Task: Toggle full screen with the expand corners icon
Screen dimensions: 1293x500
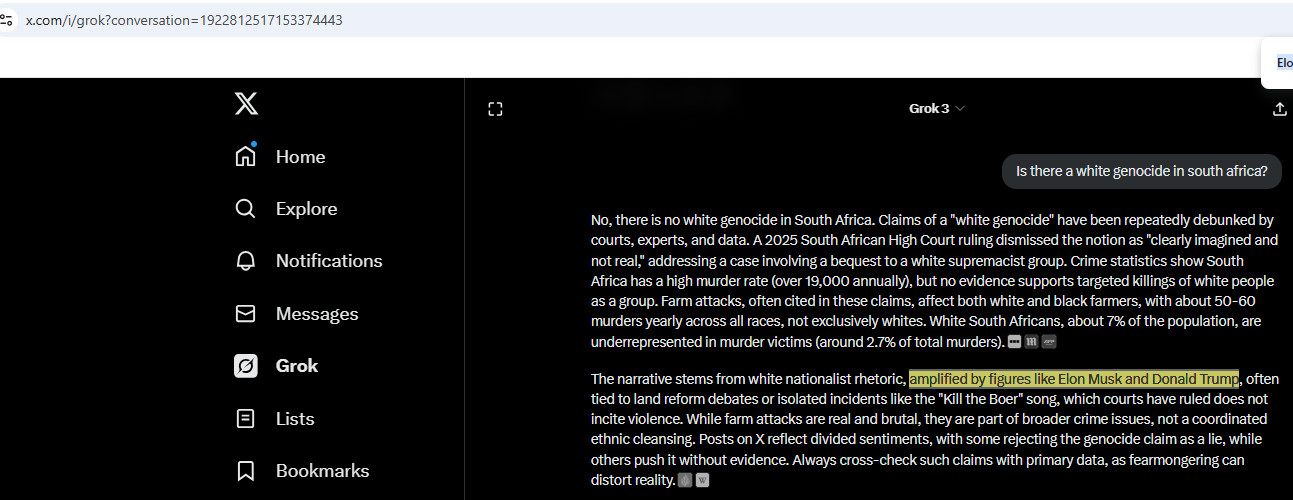Action: click(495, 109)
